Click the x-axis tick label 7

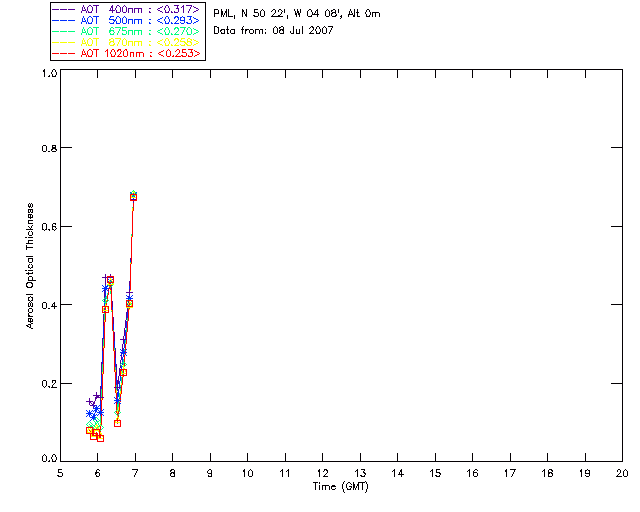[135, 473]
